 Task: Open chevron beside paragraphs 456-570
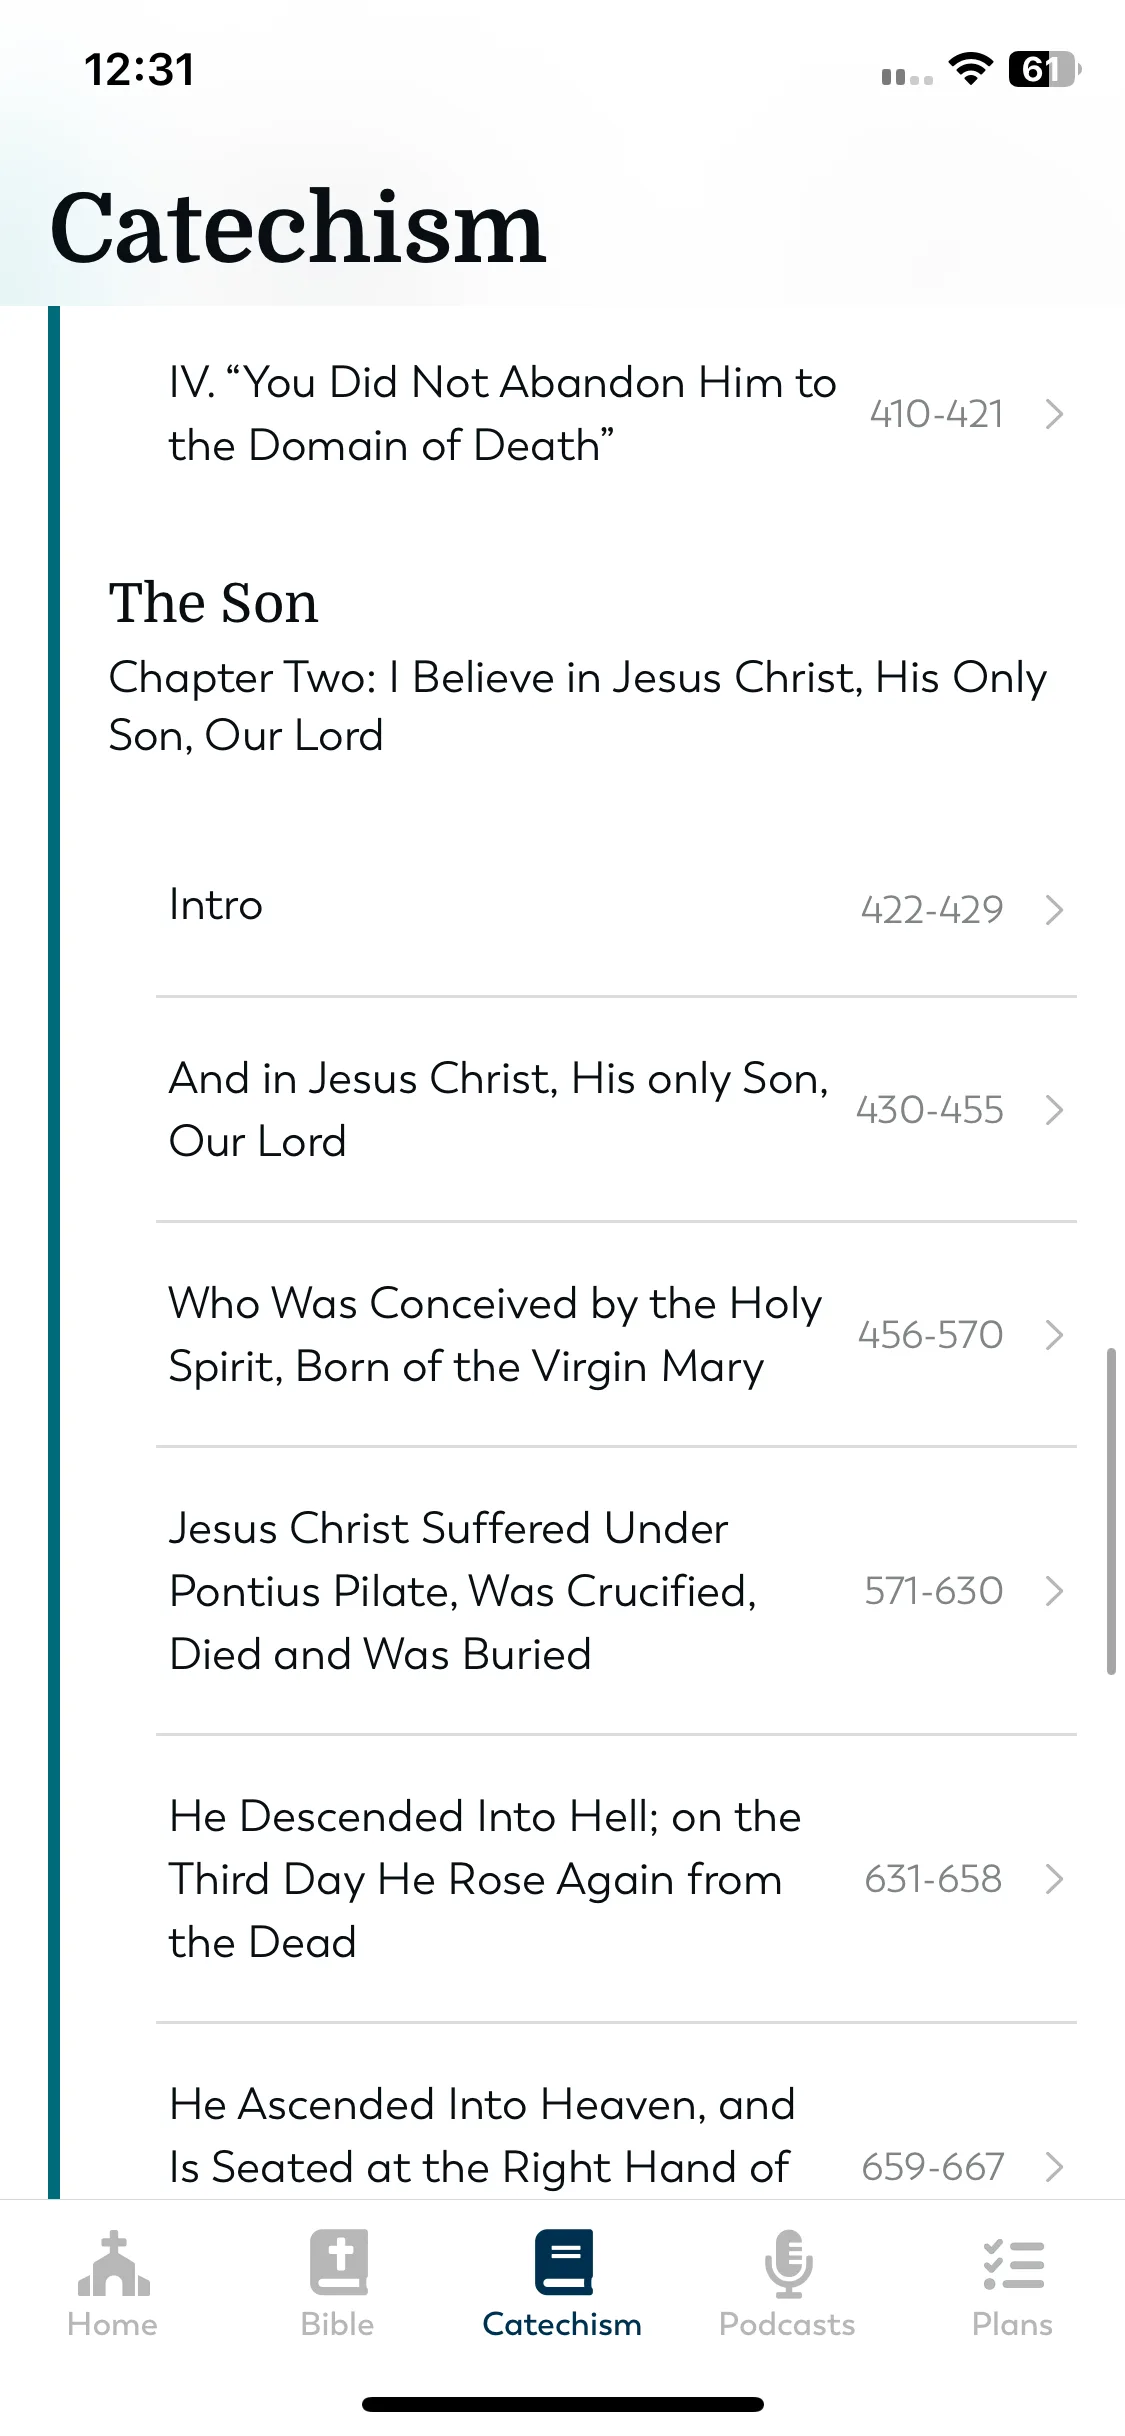point(1054,1335)
